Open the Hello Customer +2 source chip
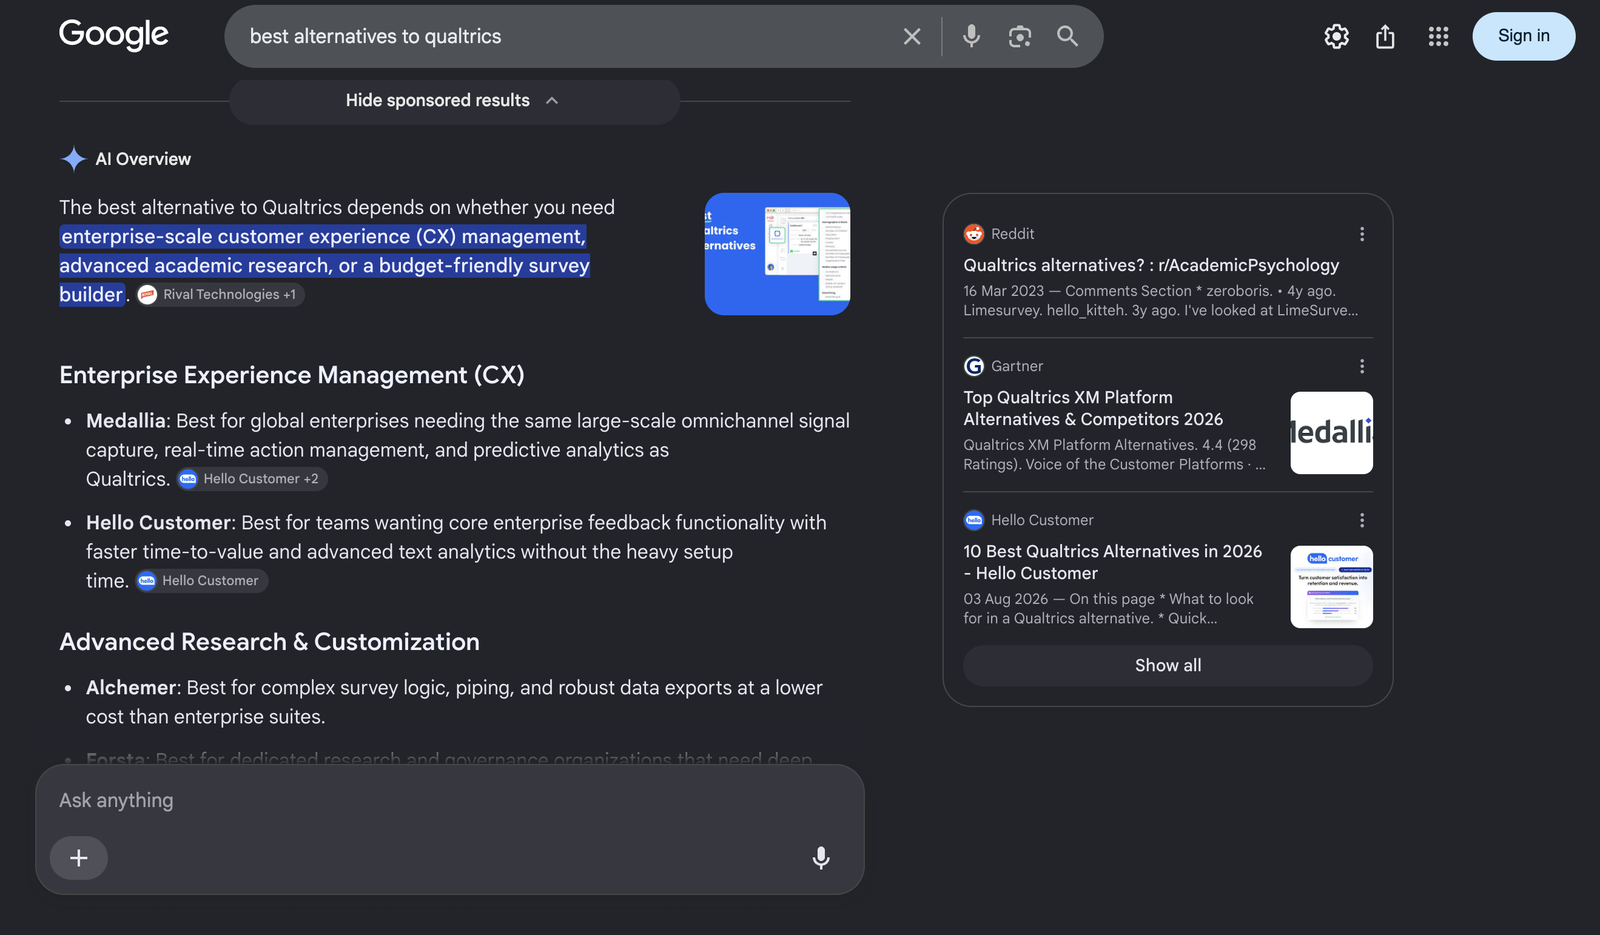This screenshot has width=1600, height=935. click(x=252, y=479)
